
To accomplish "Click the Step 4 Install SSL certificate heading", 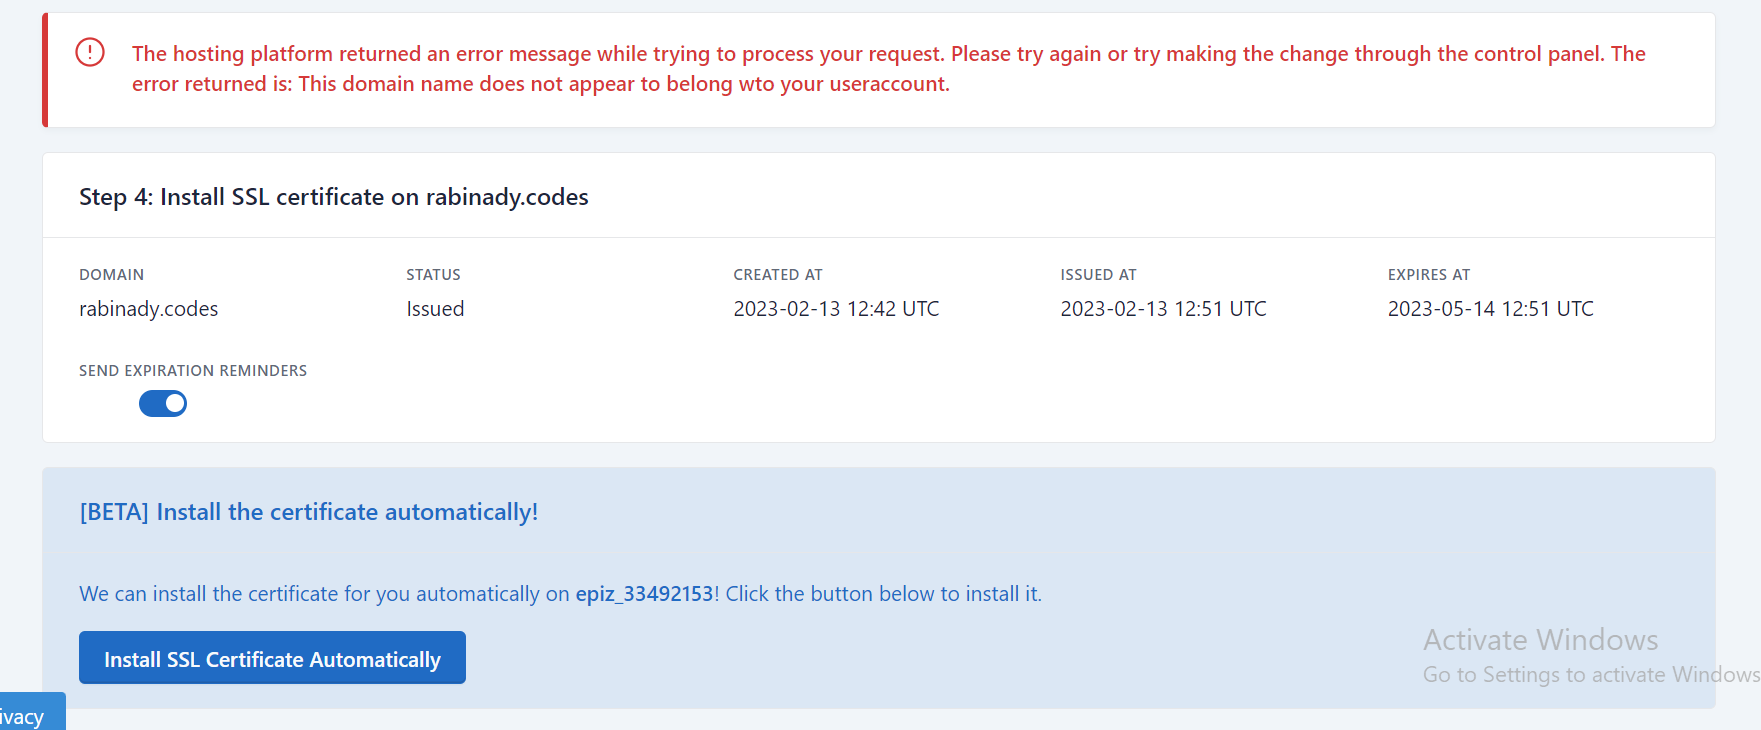I will click(333, 197).
